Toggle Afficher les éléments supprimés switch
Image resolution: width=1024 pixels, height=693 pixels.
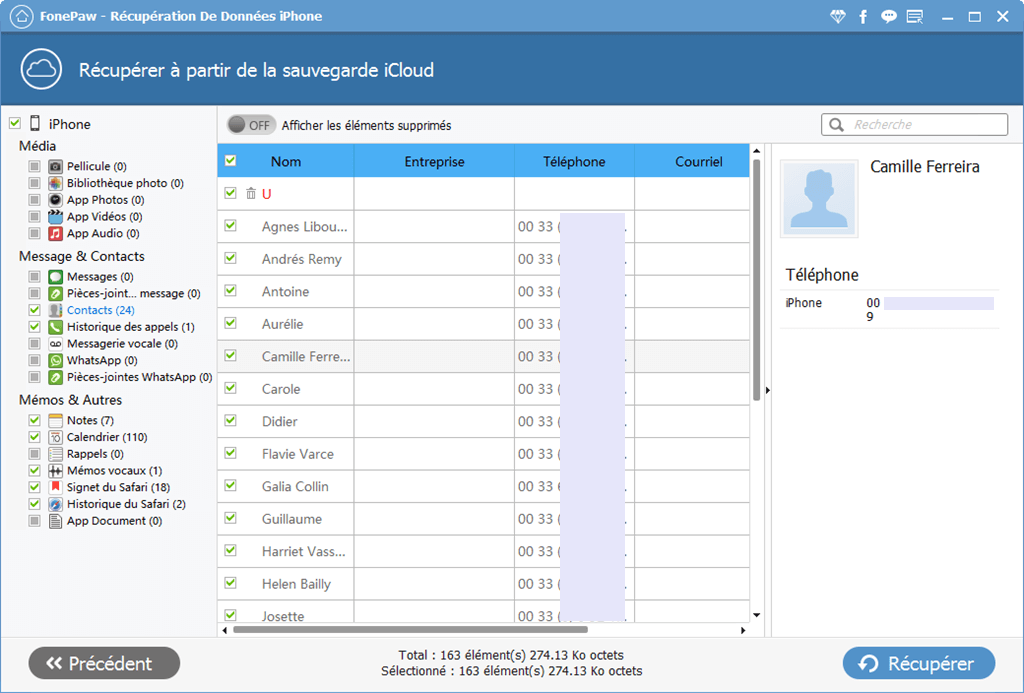[251, 125]
